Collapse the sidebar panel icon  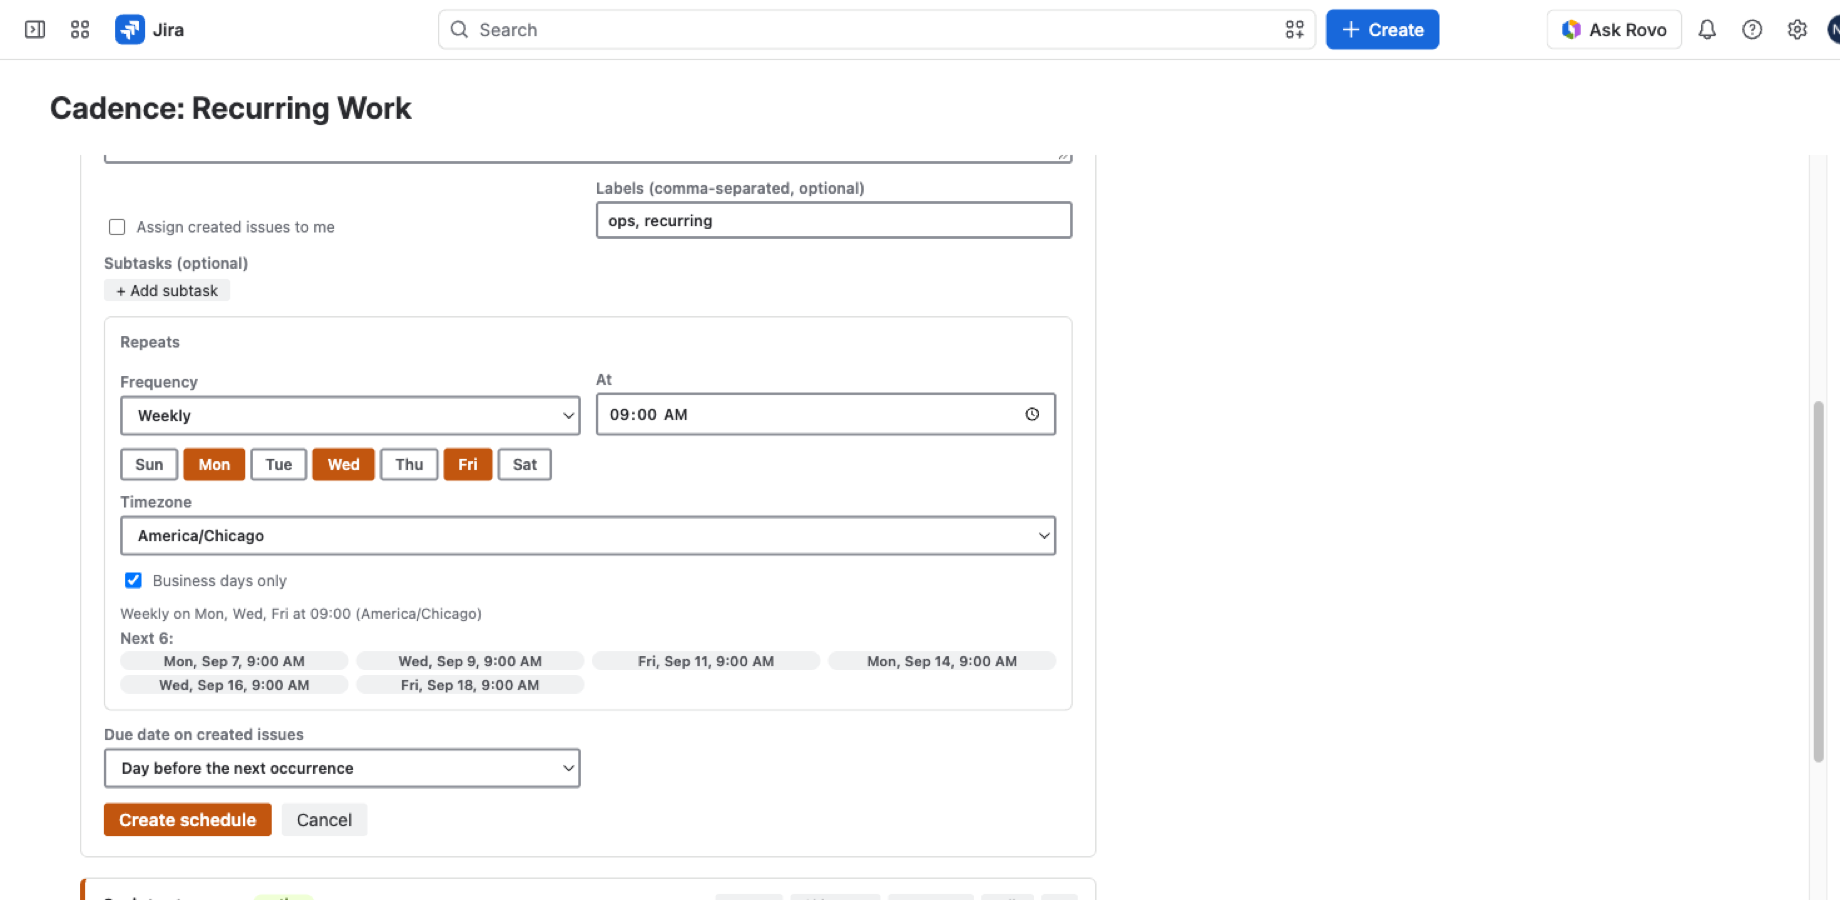coord(35,30)
